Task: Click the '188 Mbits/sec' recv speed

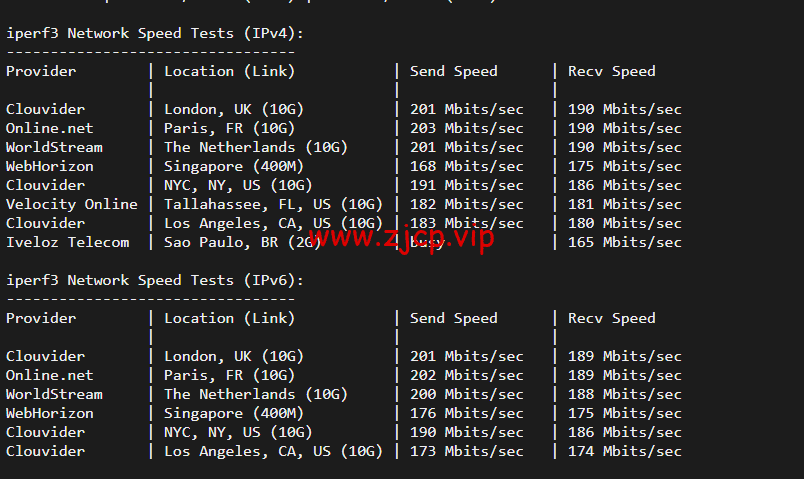Action: (x=625, y=394)
